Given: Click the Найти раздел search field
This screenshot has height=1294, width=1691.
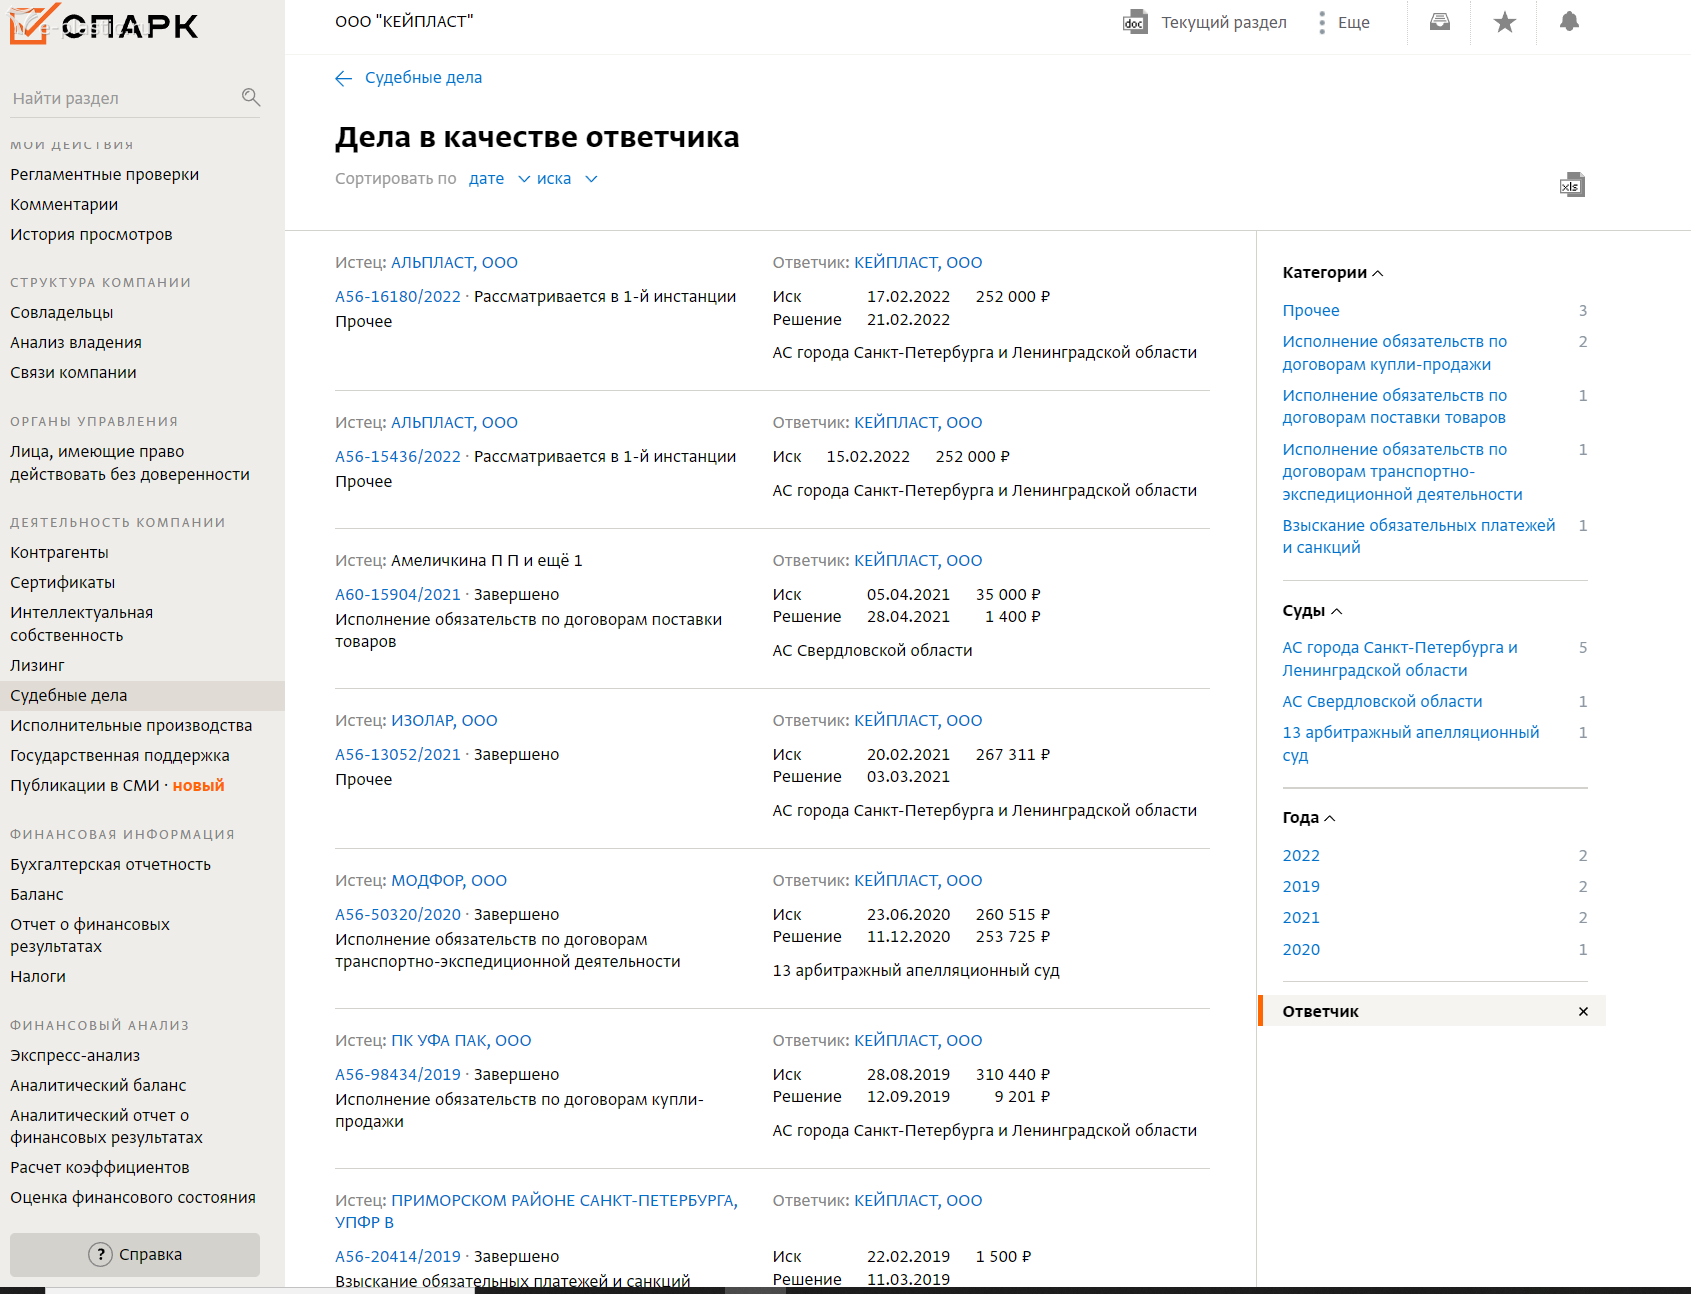Looking at the screenshot, I should (120, 98).
